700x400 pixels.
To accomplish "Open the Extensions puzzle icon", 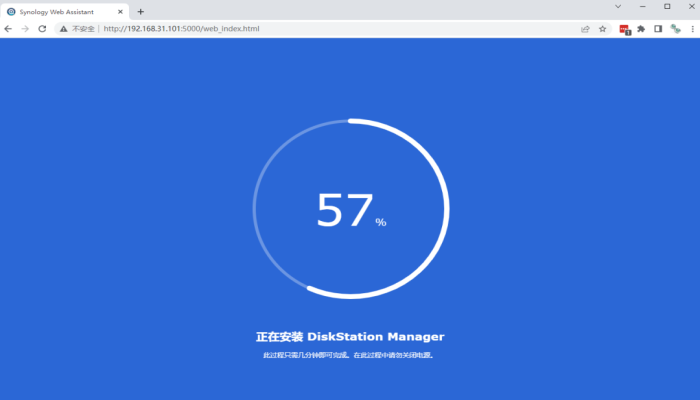I will pos(641,29).
